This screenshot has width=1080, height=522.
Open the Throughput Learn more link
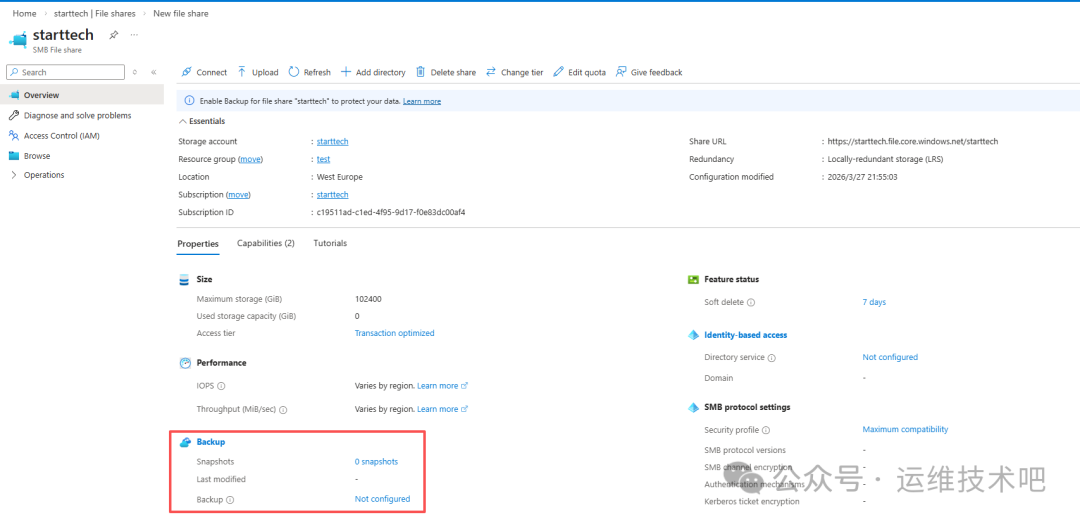(x=442, y=409)
